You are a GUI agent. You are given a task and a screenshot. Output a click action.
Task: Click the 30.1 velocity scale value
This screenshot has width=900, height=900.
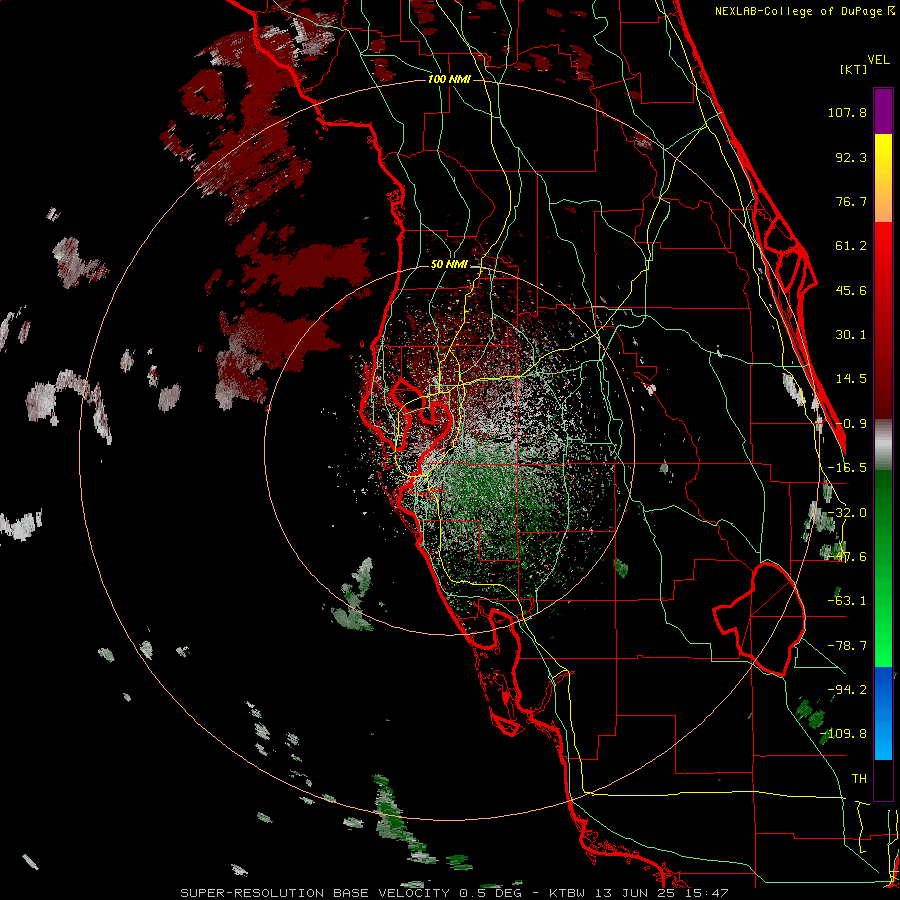[x=851, y=335]
